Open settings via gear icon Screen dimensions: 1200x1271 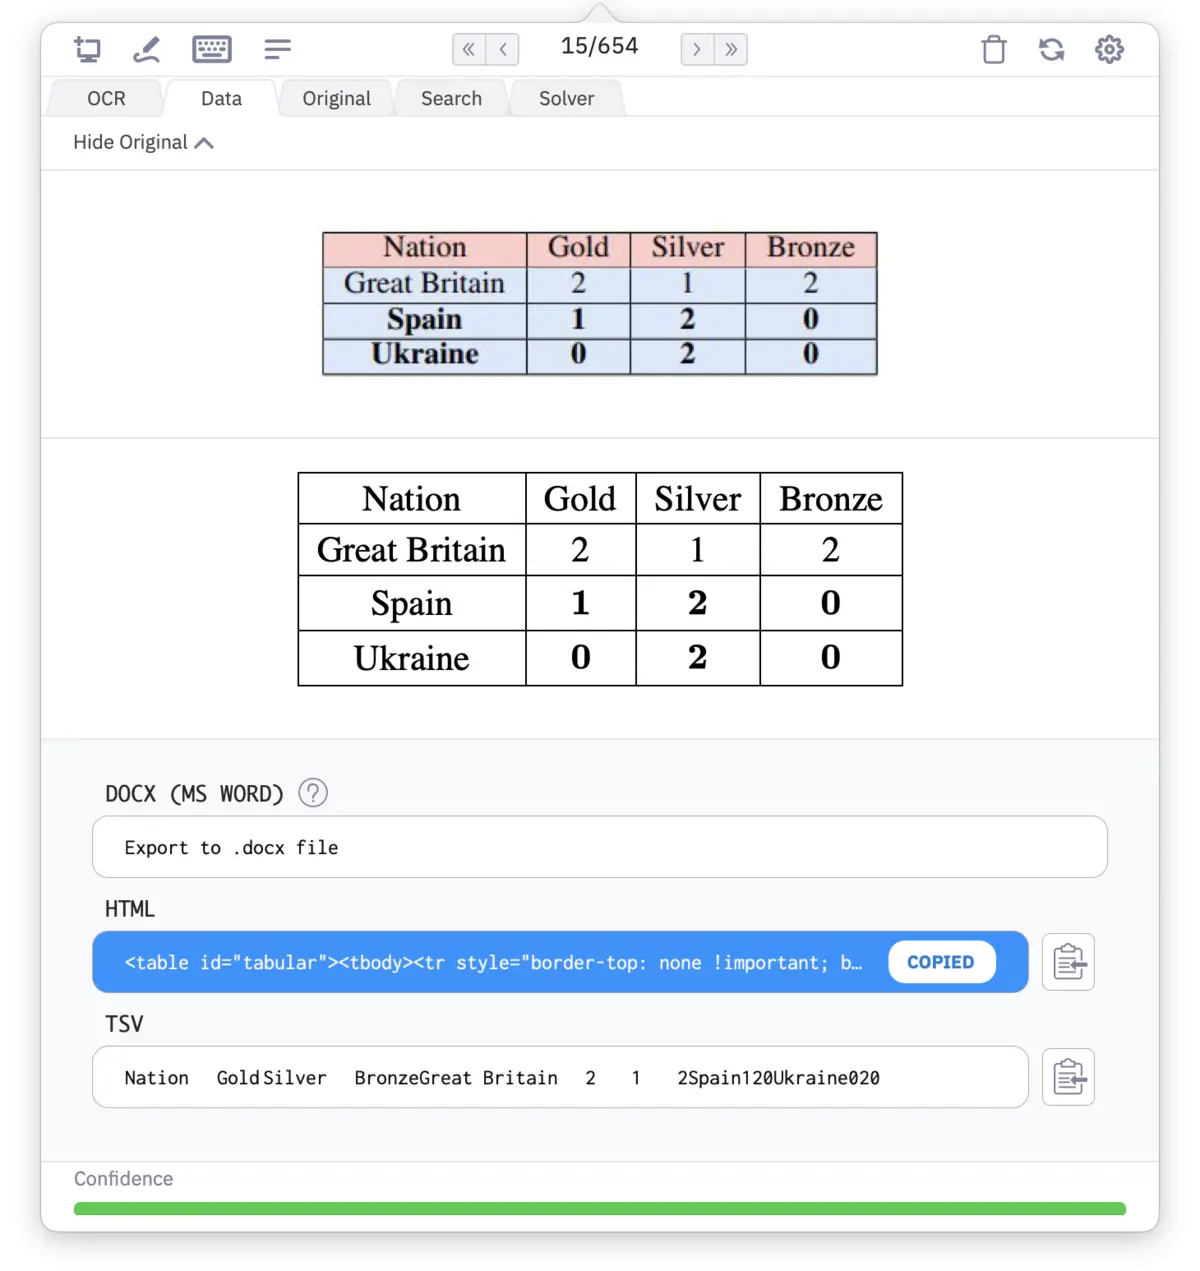pyautogui.click(x=1109, y=49)
